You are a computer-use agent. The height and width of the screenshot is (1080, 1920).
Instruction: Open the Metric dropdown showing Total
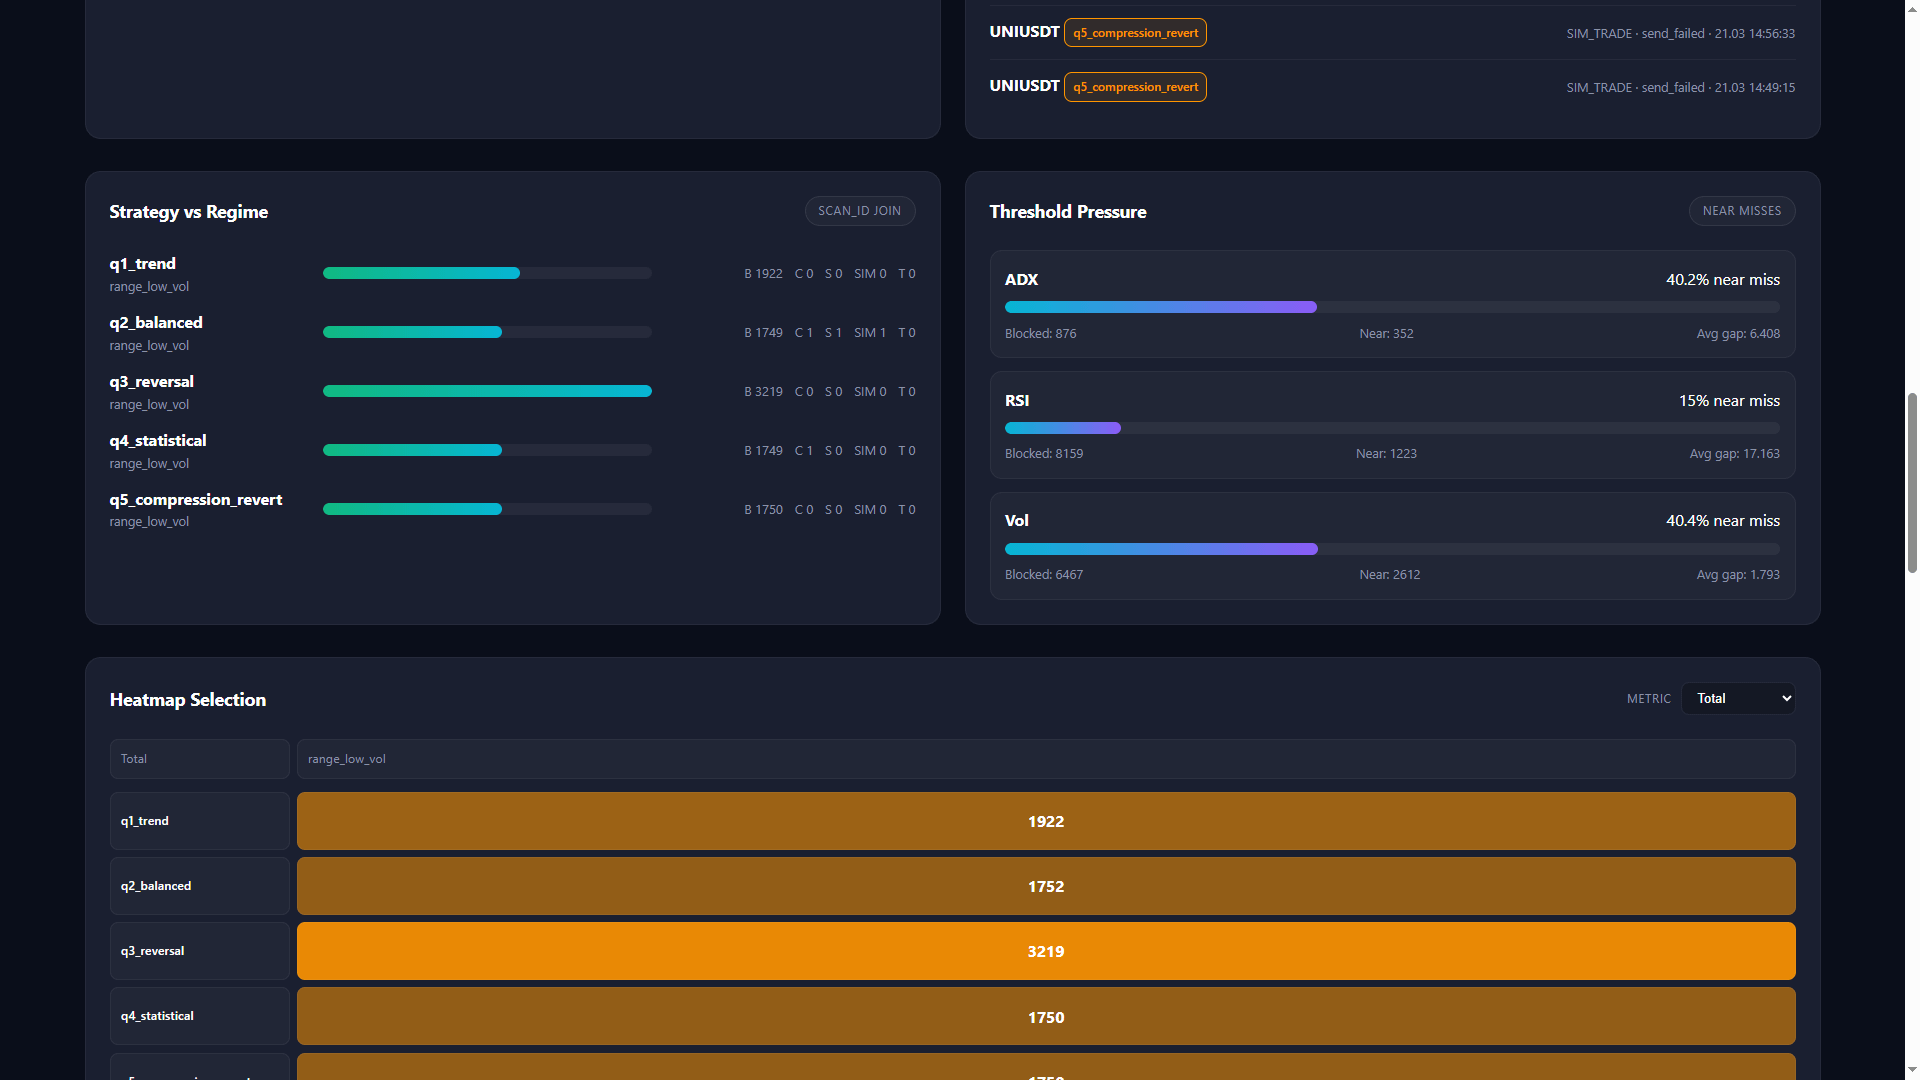(1737, 699)
